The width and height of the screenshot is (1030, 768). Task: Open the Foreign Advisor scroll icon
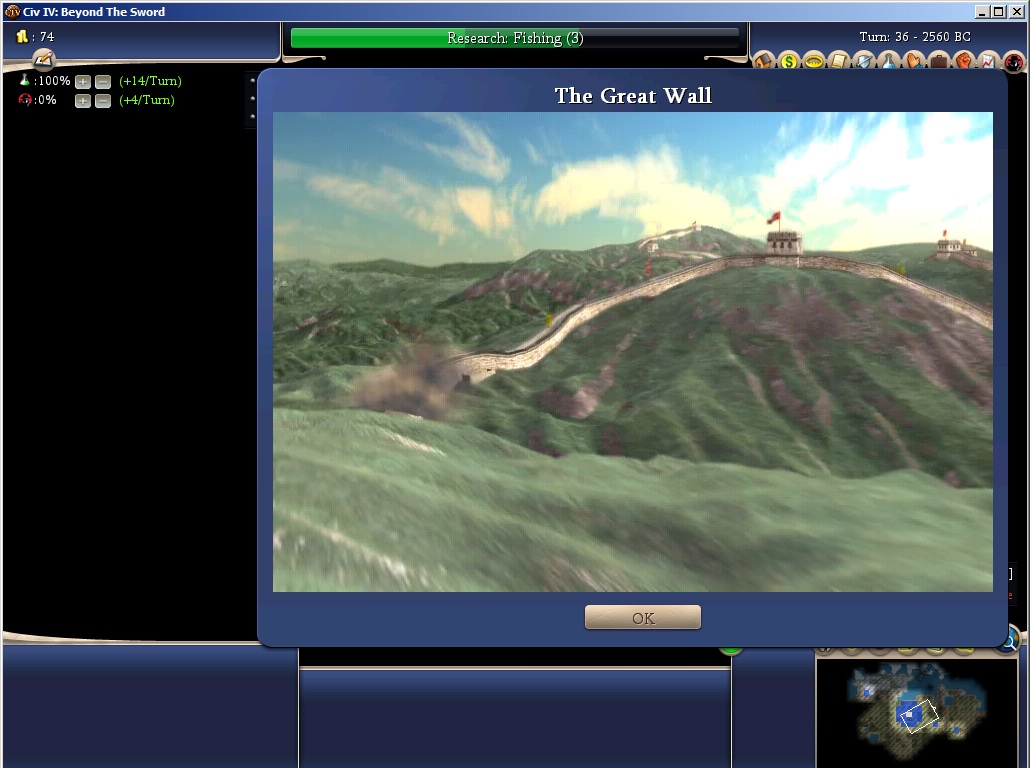tap(839, 62)
